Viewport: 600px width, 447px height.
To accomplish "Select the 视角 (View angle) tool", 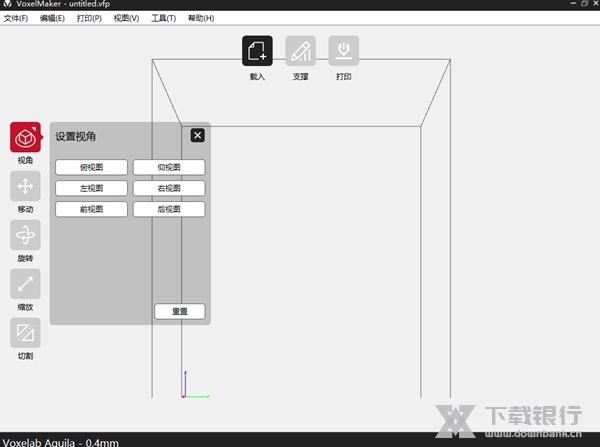I will pyautogui.click(x=26, y=138).
